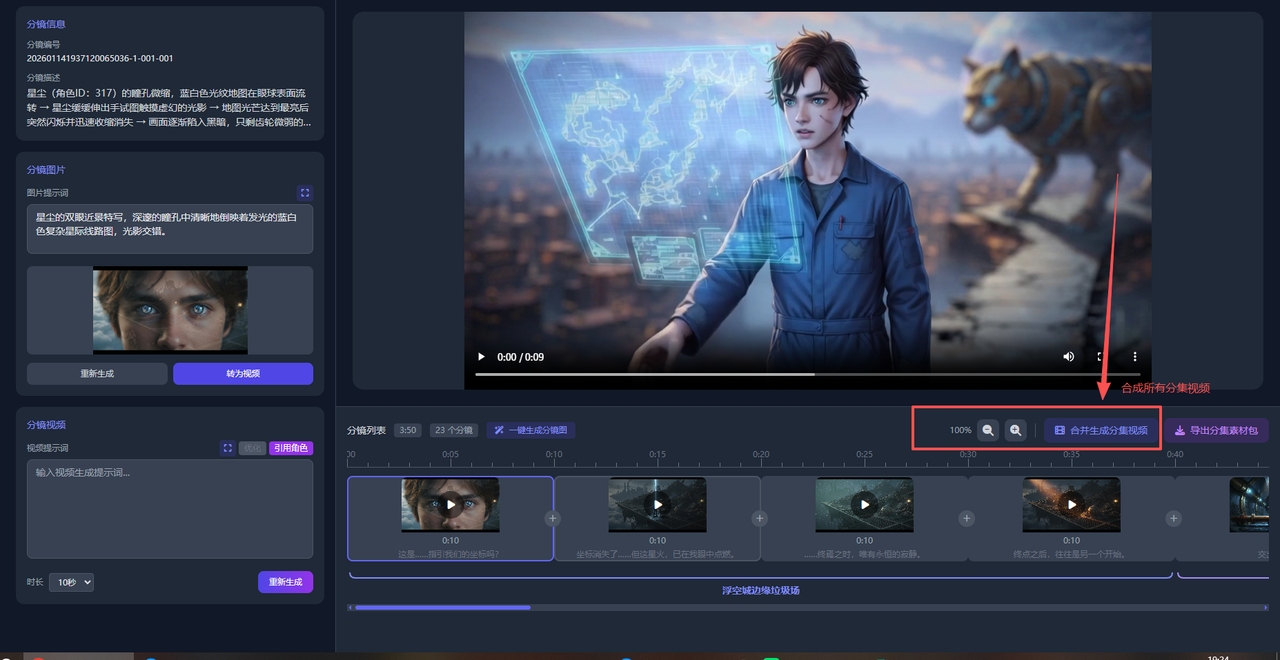Play the main preview video
Image resolution: width=1280 pixels, height=660 pixels.
point(481,357)
